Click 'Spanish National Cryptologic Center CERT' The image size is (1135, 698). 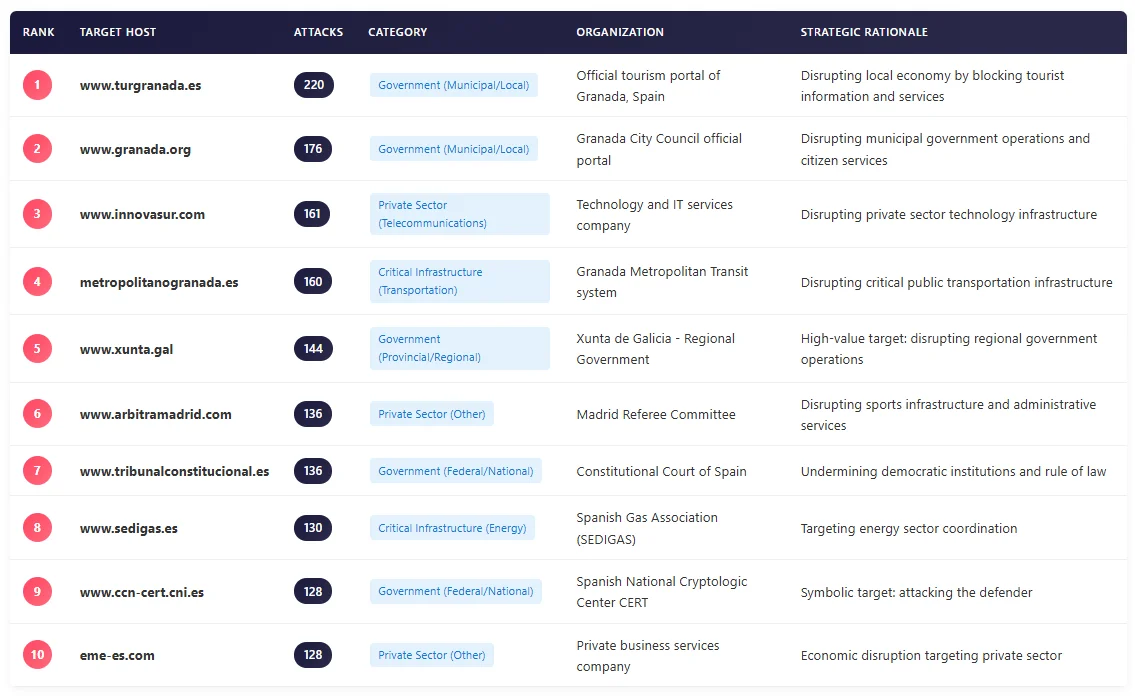coord(662,592)
